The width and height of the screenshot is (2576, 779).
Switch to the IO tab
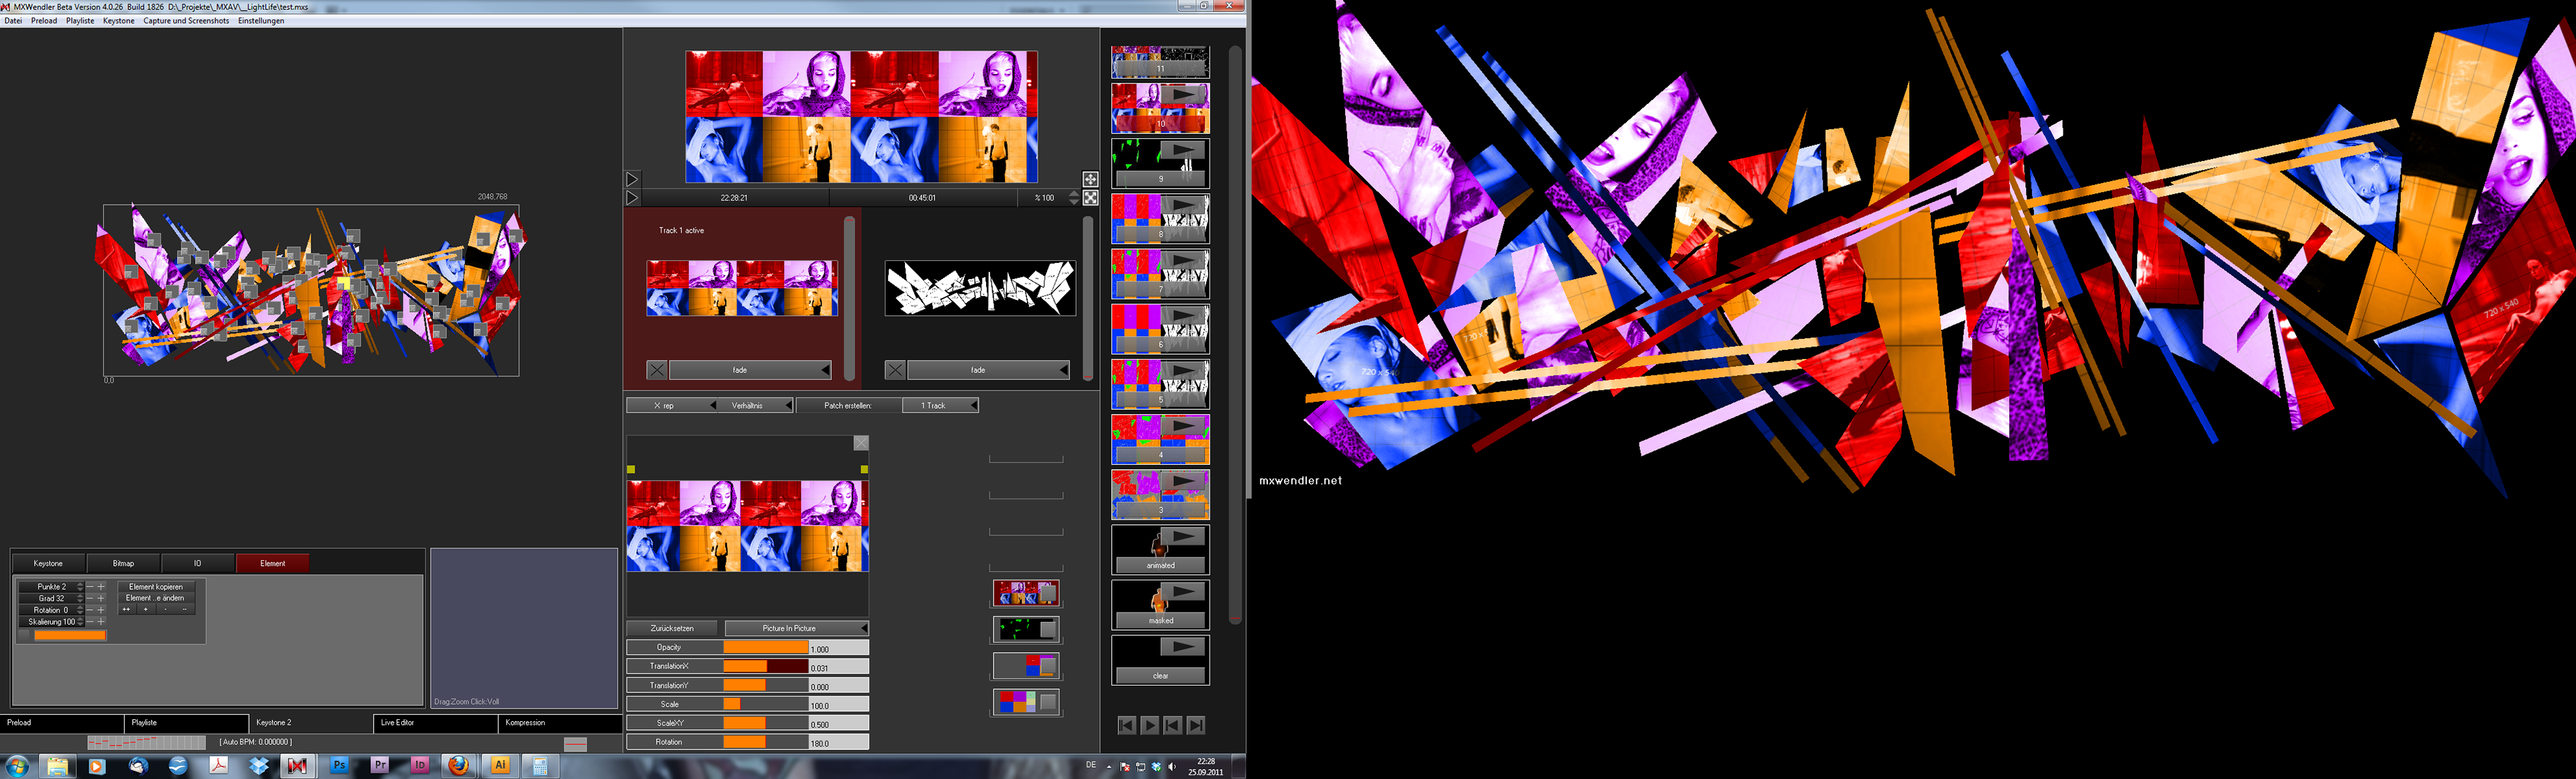click(x=197, y=563)
